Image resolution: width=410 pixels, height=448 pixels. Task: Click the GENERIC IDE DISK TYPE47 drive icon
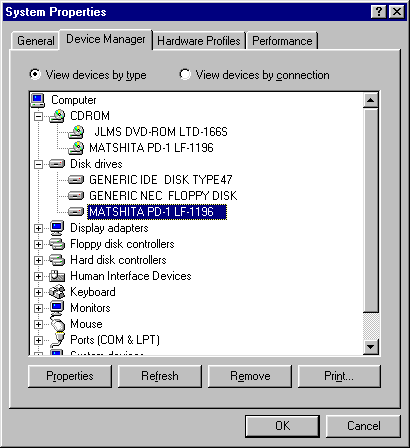[76, 180]
